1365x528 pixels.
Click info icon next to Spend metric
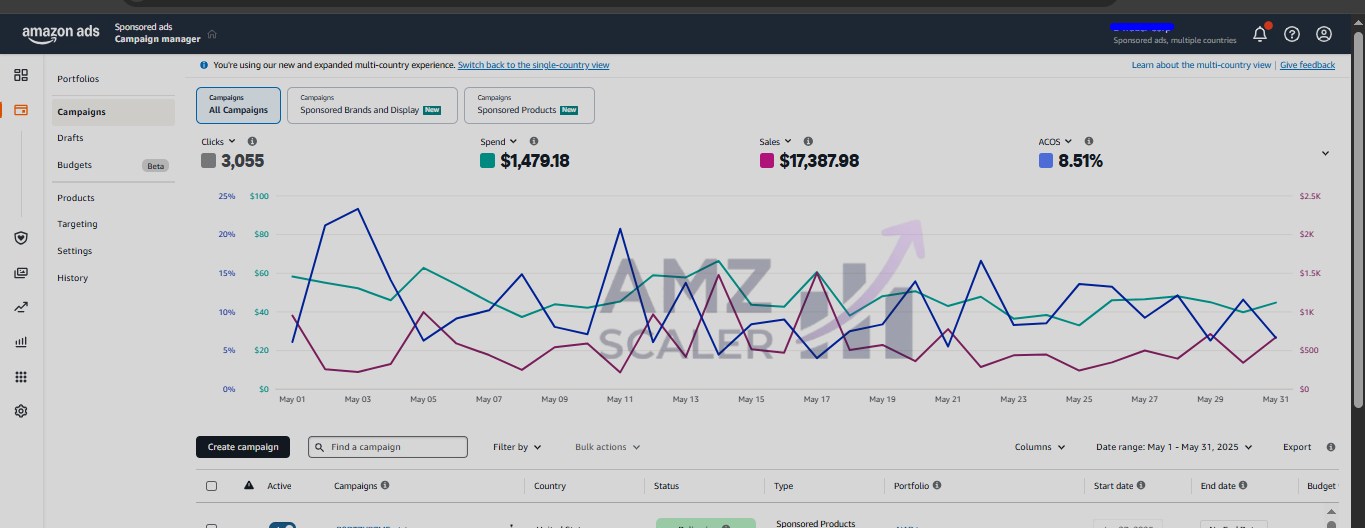tap(534, 142)
